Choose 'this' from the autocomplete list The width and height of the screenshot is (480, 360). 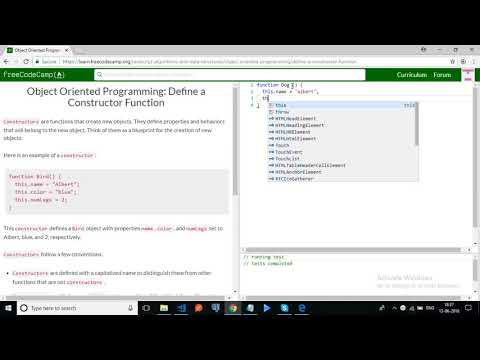click(343, 105)
